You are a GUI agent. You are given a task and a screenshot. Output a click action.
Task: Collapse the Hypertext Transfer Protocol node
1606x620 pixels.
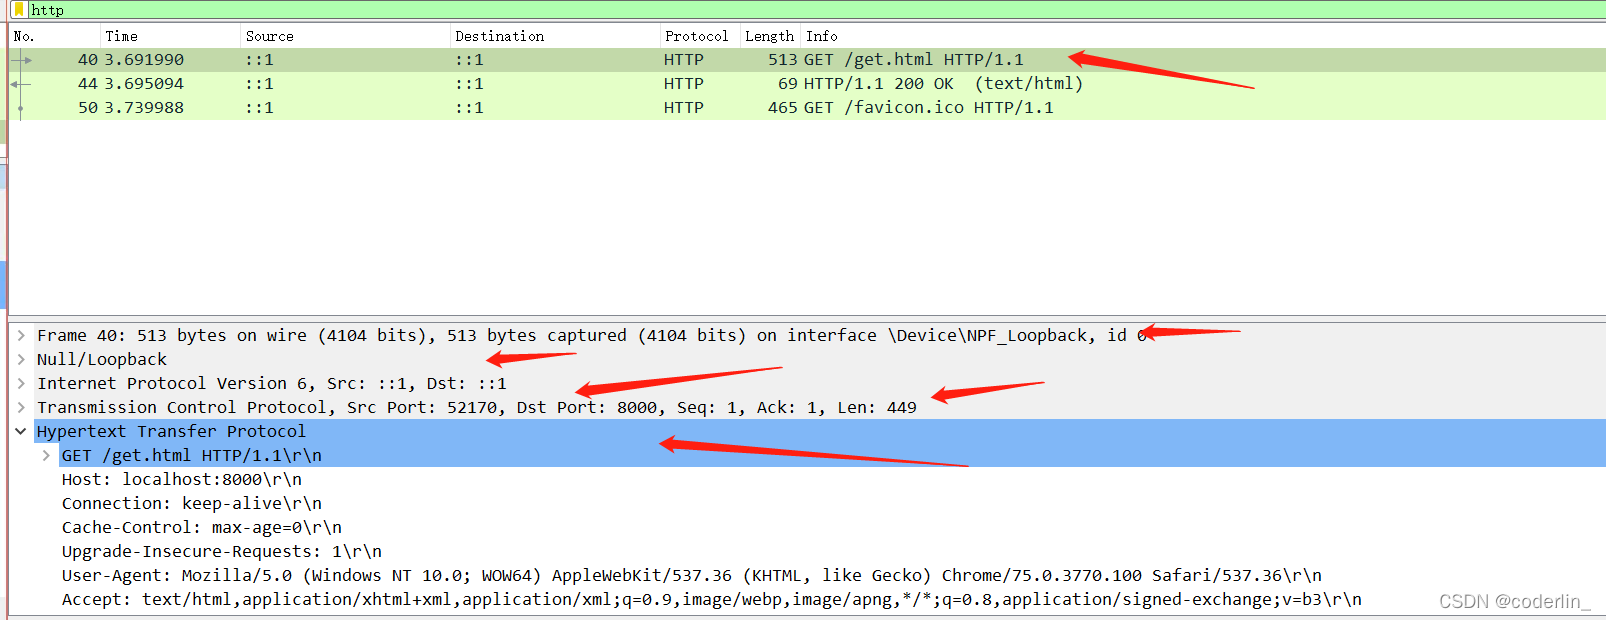pyautogui.click(x=21, y=432)
